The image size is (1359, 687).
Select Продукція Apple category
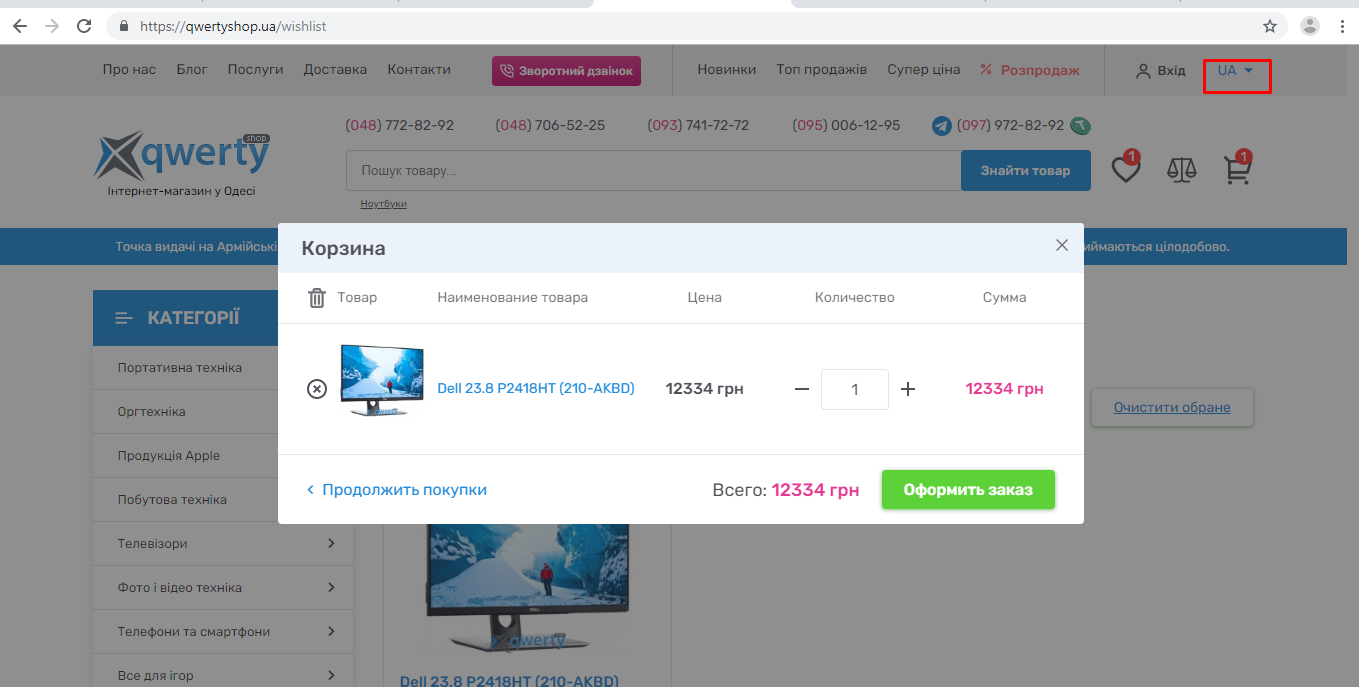[169, 456]
